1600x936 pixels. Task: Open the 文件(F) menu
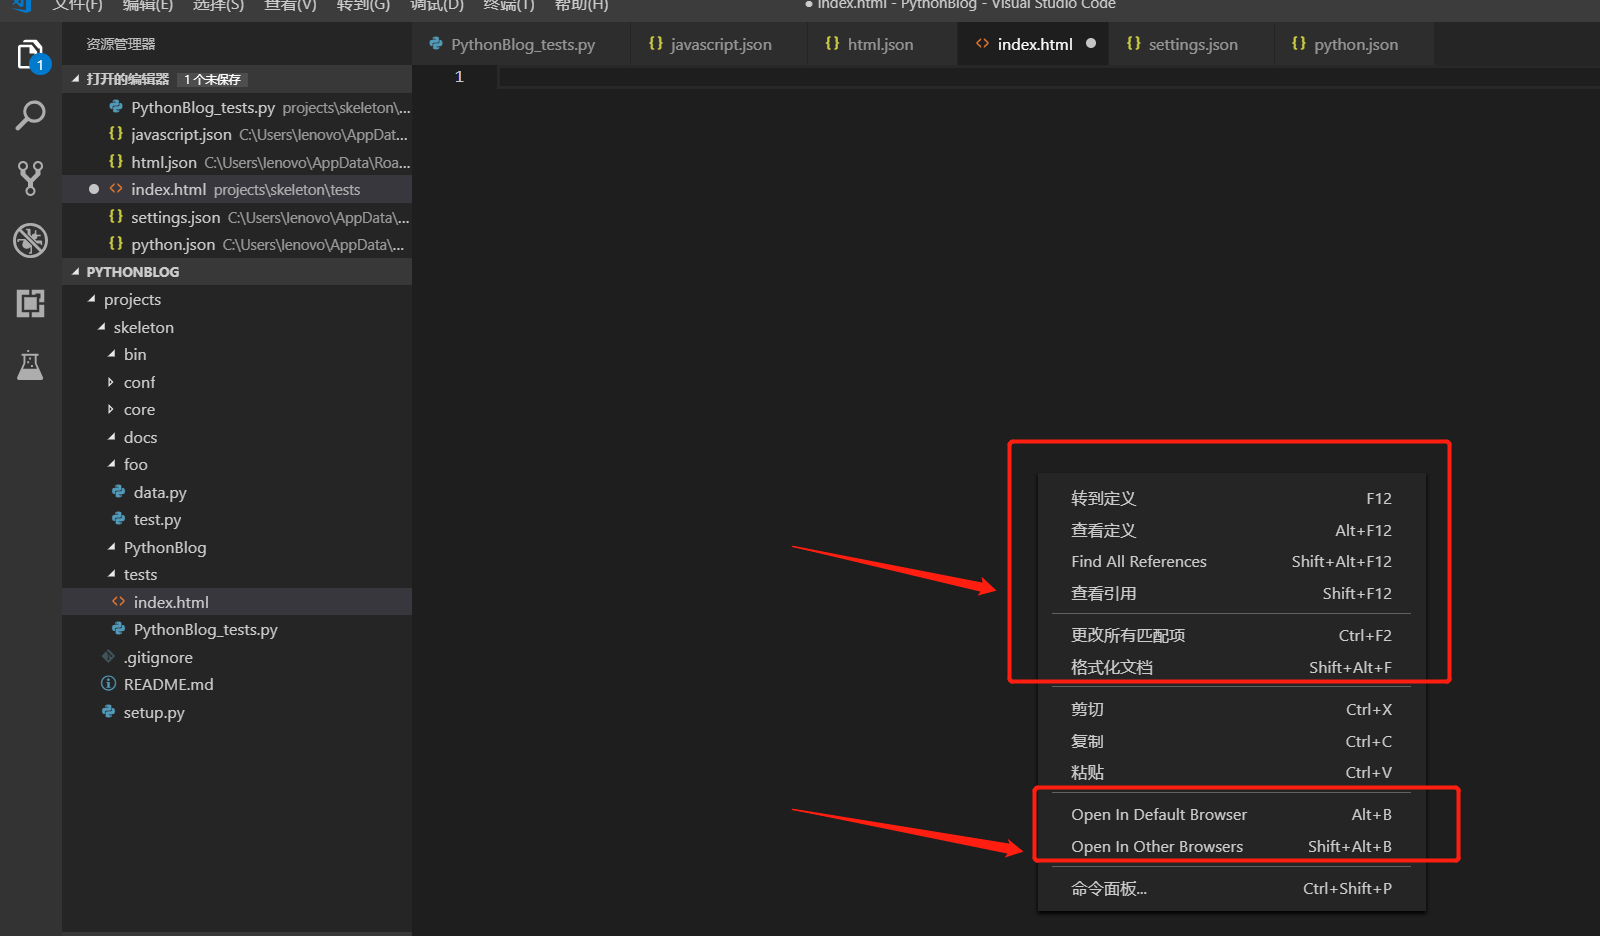point(77,6)
